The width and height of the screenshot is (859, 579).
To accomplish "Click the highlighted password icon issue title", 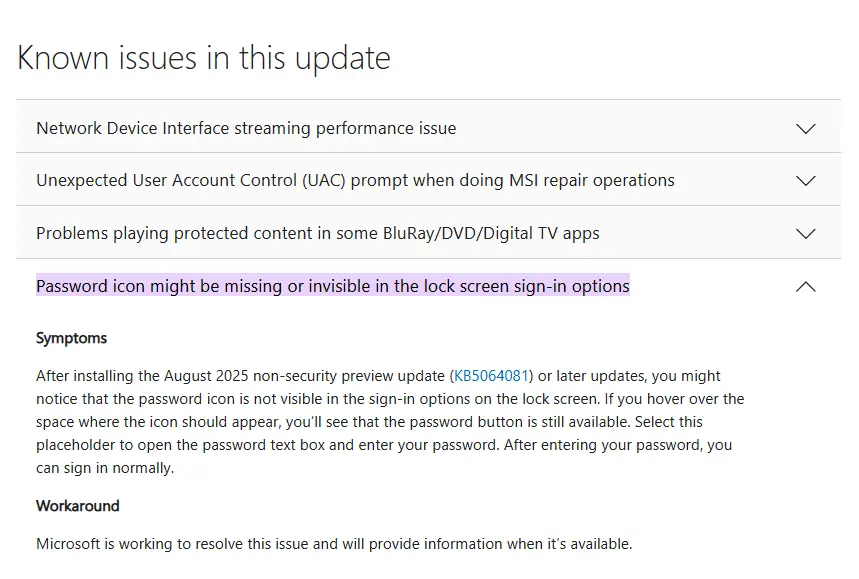I will (332, 286).
